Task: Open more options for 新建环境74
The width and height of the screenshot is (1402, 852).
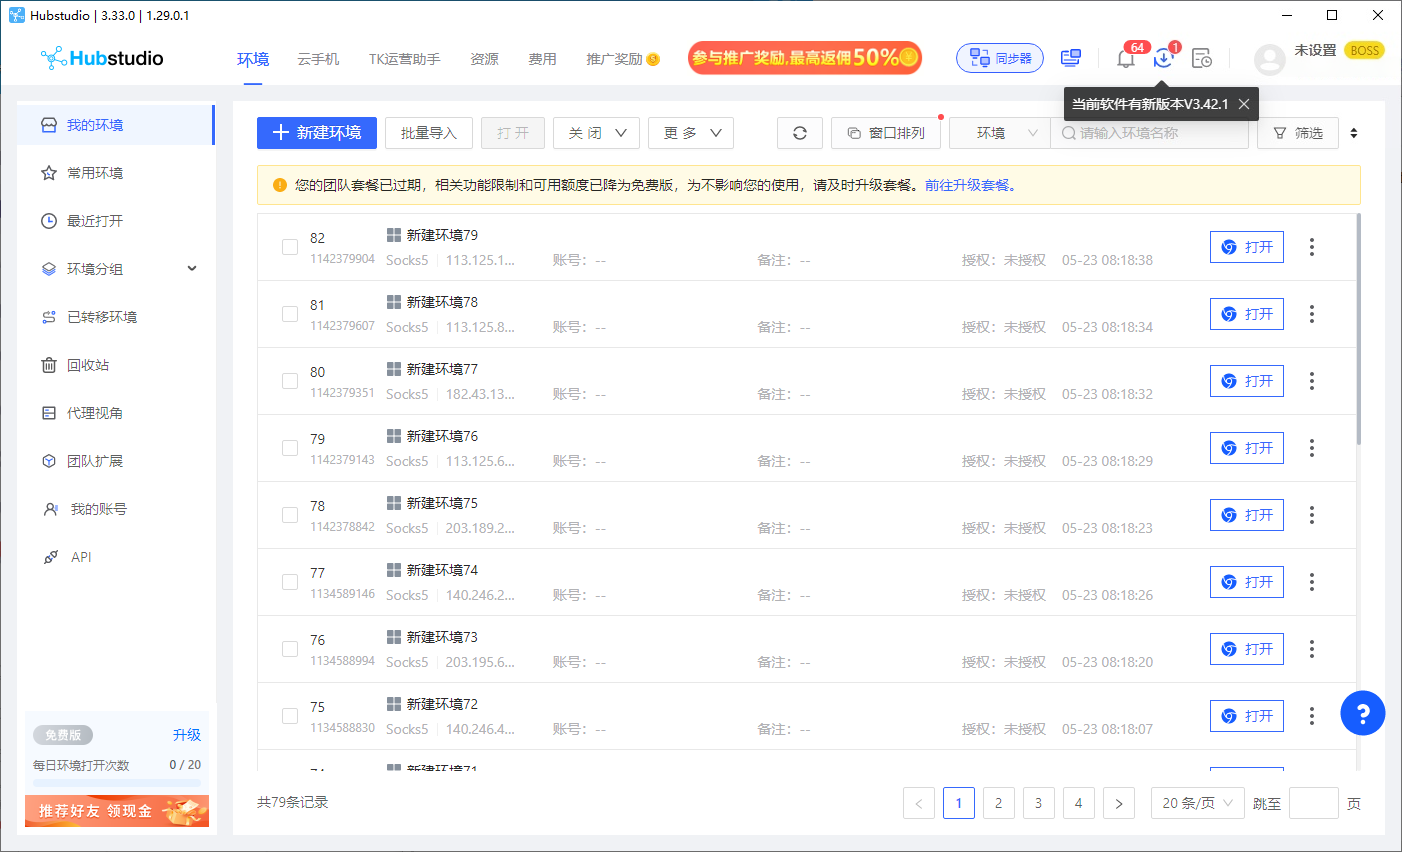Action: [x=1312, y=582]
